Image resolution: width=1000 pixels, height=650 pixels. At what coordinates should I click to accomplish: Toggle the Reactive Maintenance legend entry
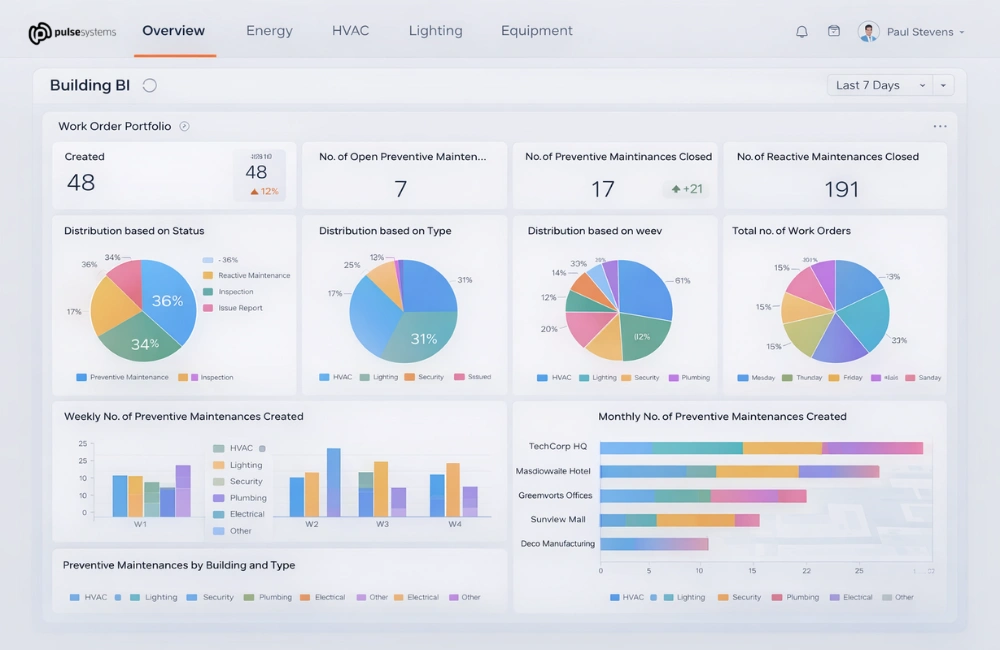coord(247,275)
